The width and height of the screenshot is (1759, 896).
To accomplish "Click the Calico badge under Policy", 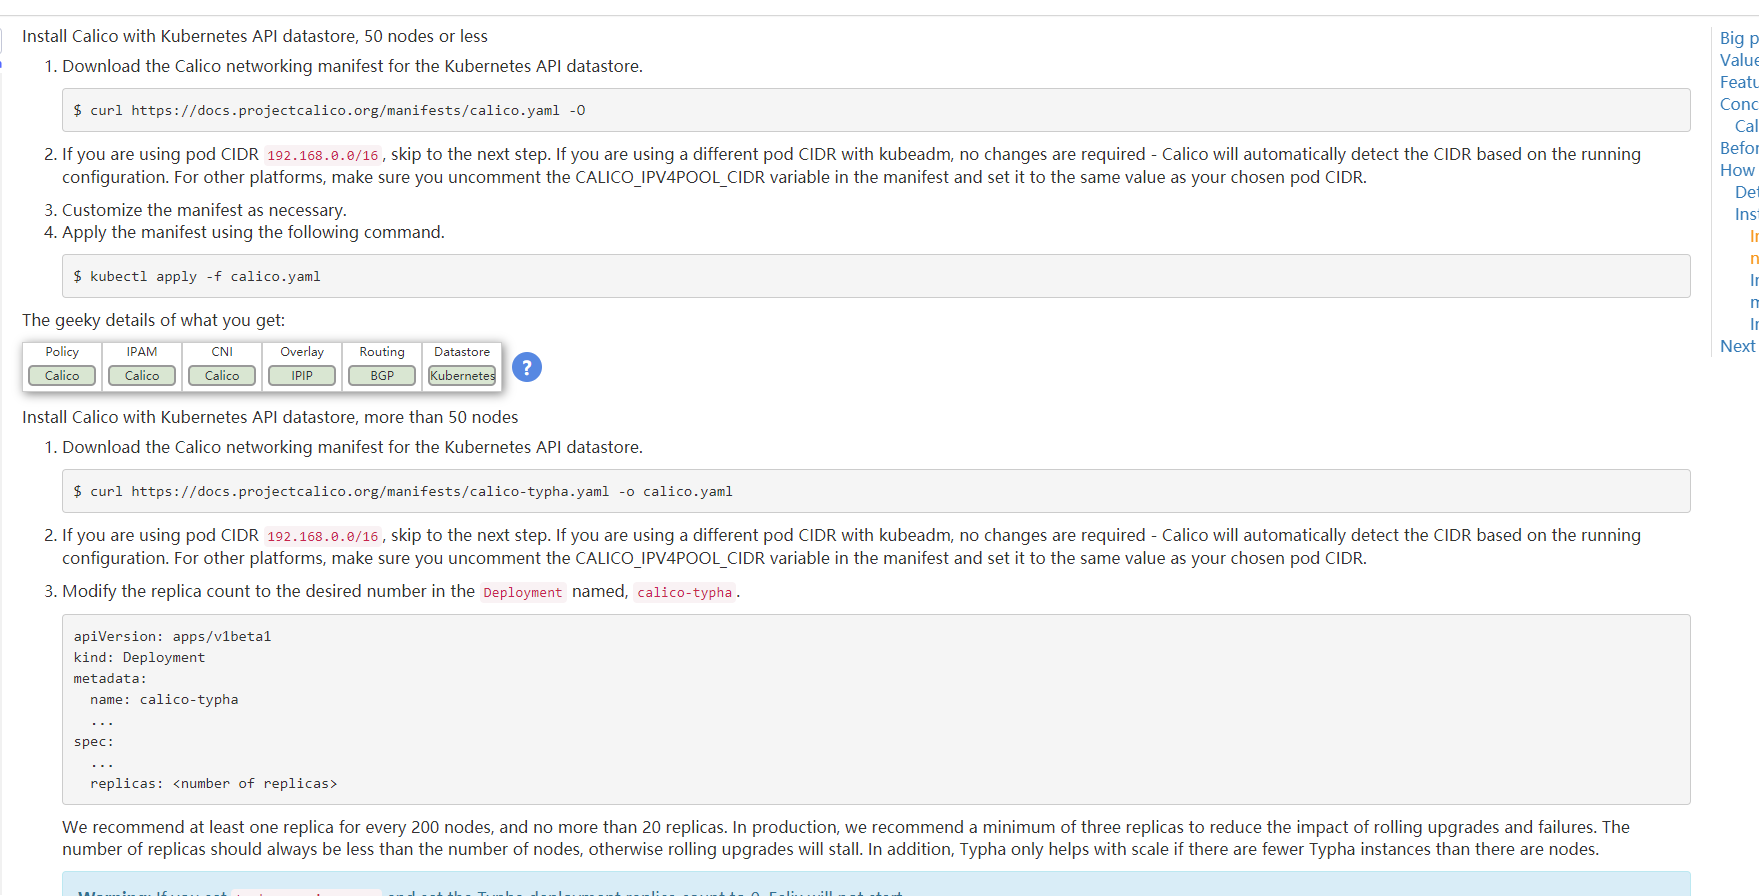I will 62,376.
